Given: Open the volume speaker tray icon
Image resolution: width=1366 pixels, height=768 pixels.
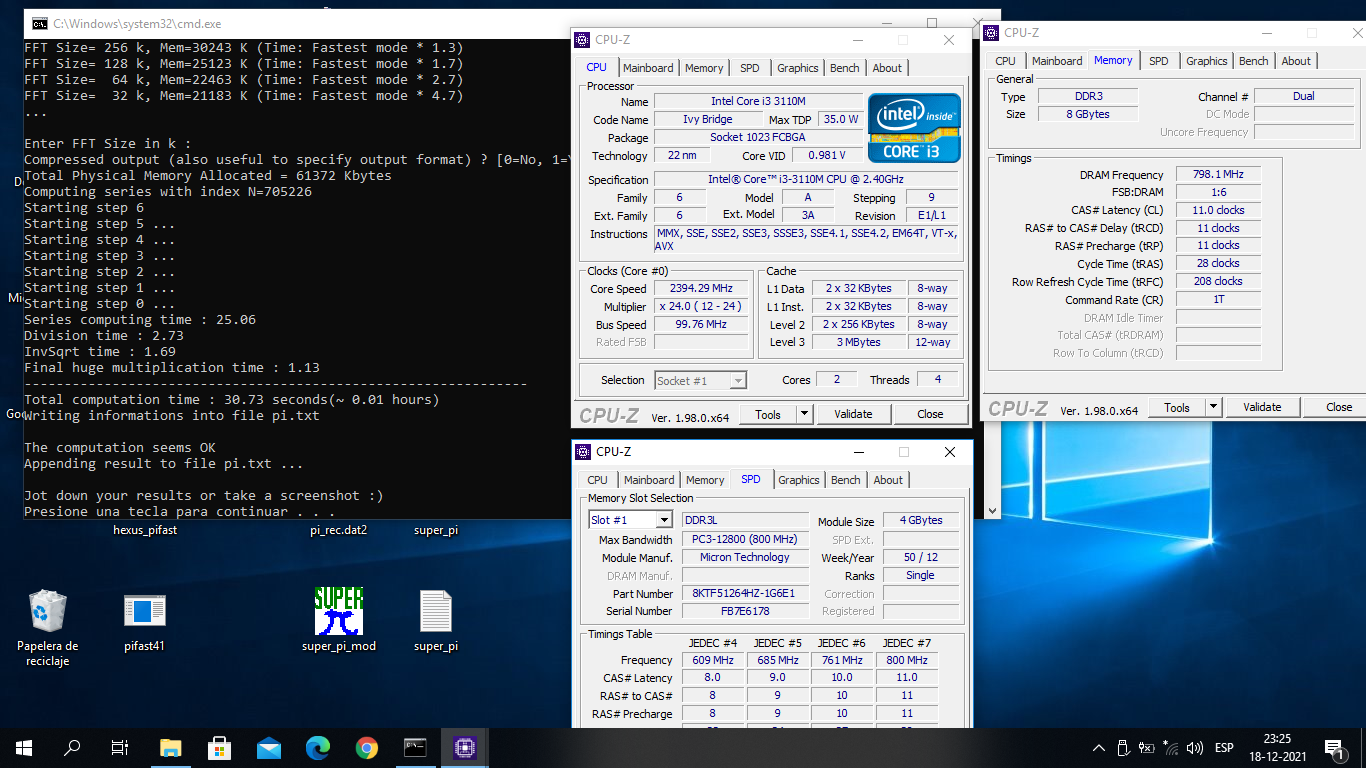Looking at the screenshot, I should click(x=1194, y=748).
